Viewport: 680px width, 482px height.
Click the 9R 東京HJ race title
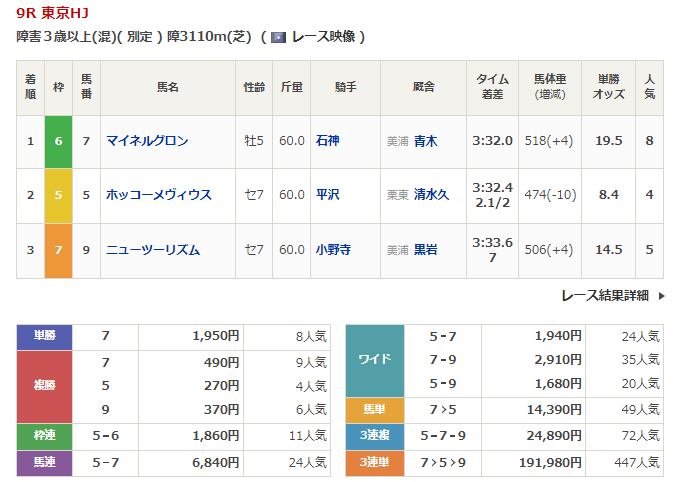(x=49, y=14)
